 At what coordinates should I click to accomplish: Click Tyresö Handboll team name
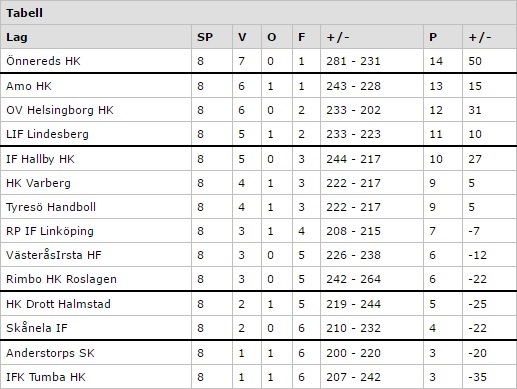click(51, 207)
